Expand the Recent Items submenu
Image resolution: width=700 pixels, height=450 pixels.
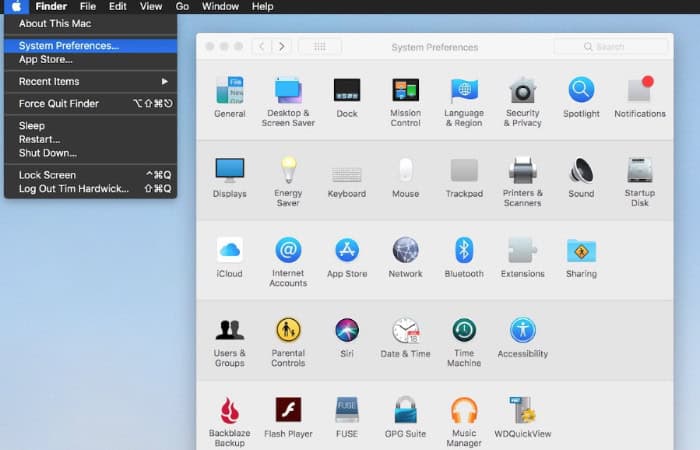[x=91, y=82]
